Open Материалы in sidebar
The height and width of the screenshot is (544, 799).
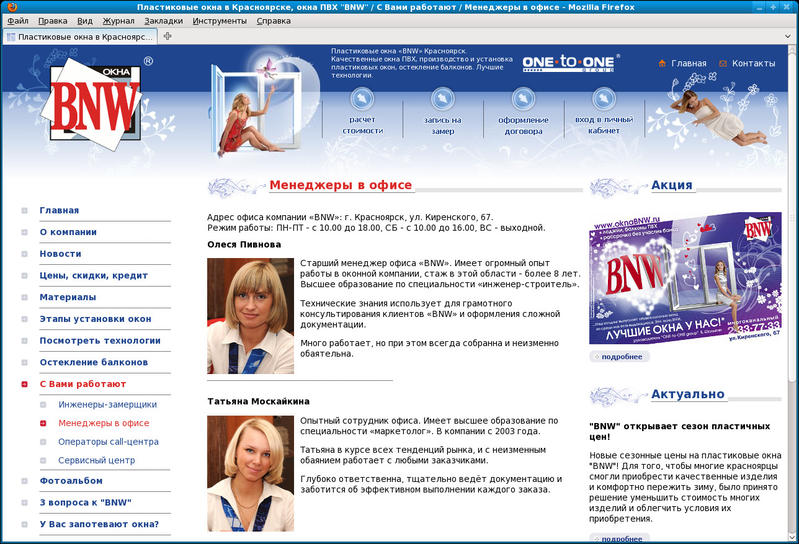68,297
